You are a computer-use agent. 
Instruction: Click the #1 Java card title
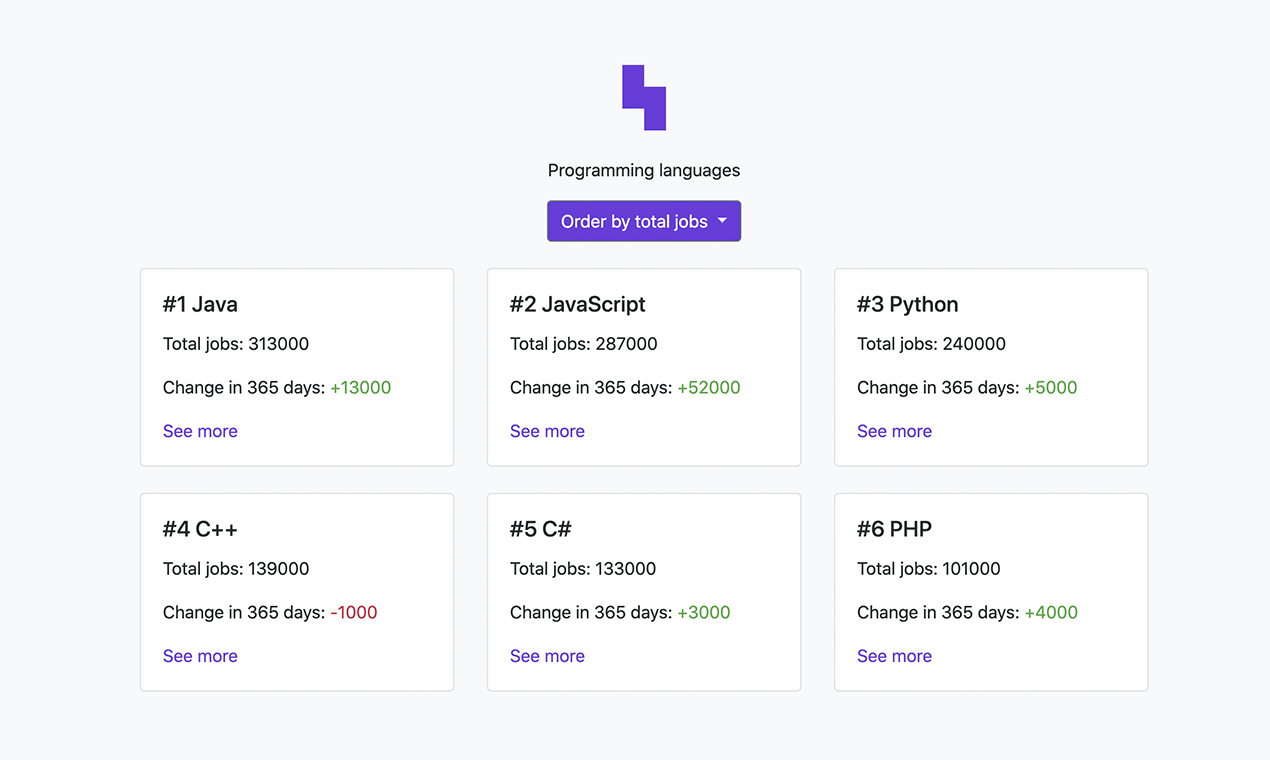(200, 304)
